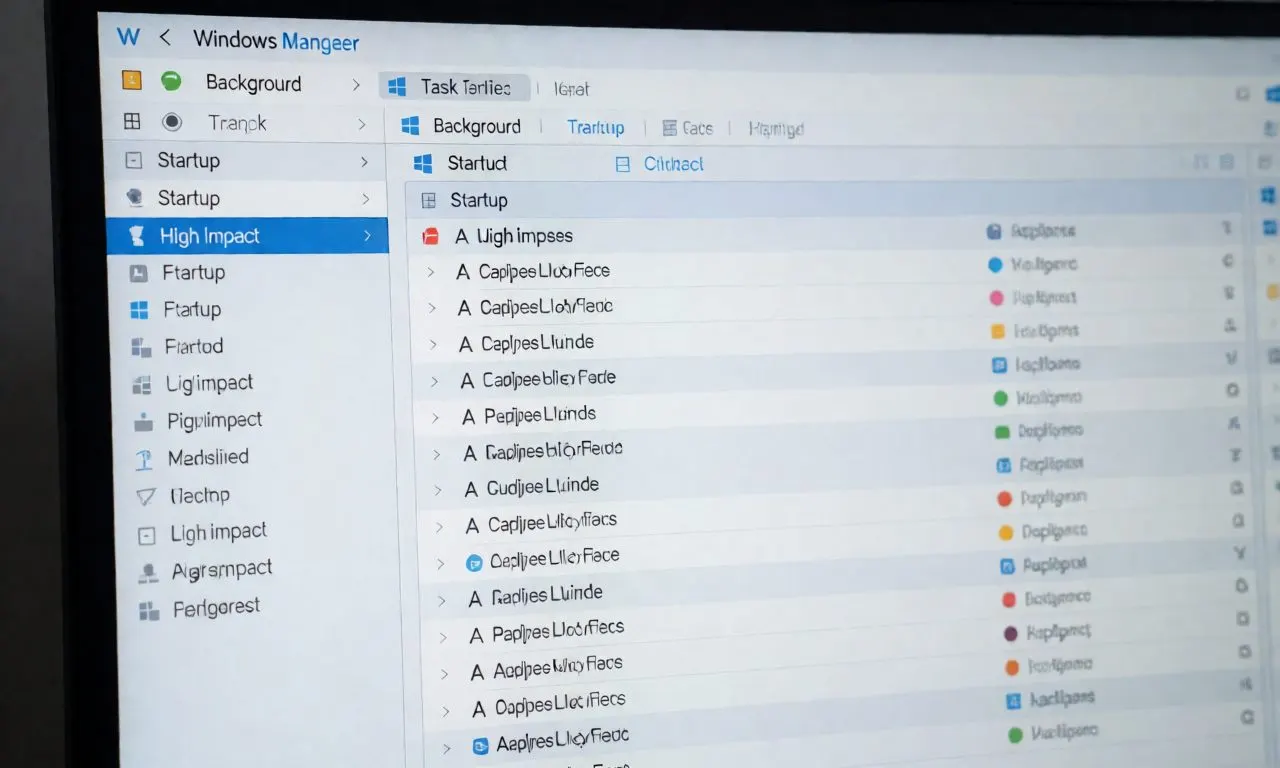Click square icon beside Ligh impact

[x=147, y=535]
